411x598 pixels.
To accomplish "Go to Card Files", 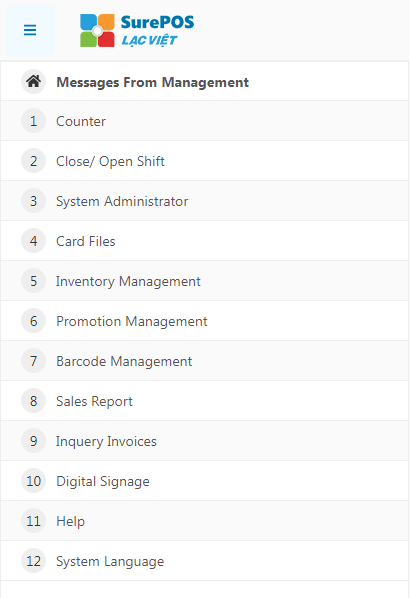I will pyautogui.click(x=205, y=241).
